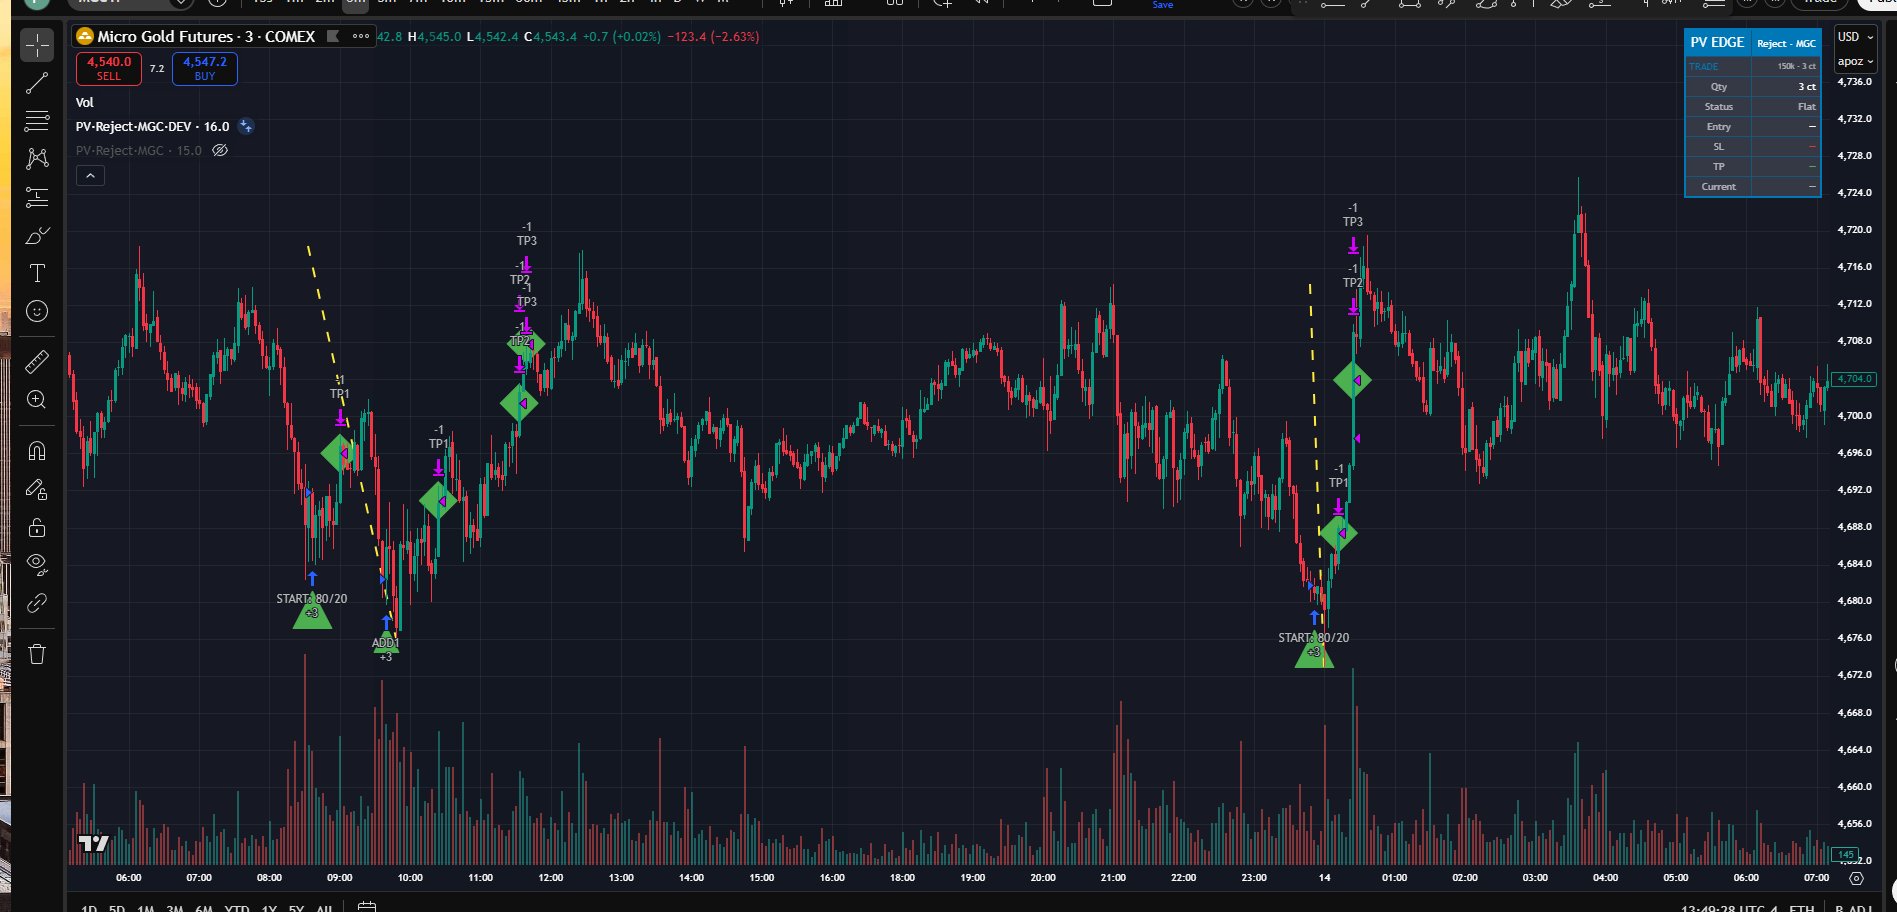Click the Status row label
Viewport: 1897px width, 912px height.
1719,107
